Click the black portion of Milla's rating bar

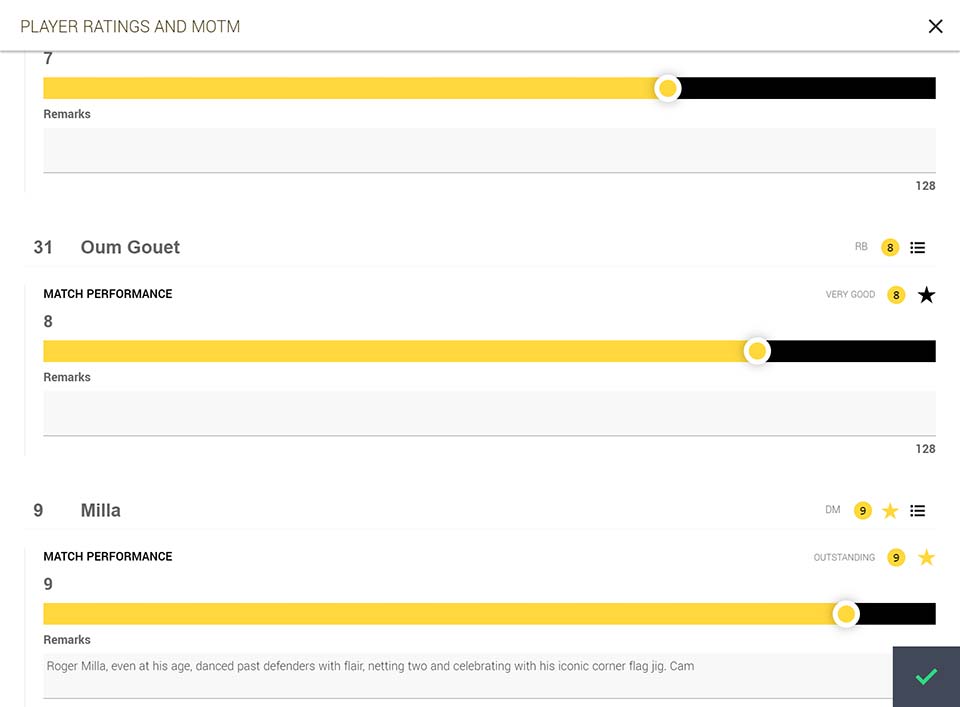(x=898, y=614)
